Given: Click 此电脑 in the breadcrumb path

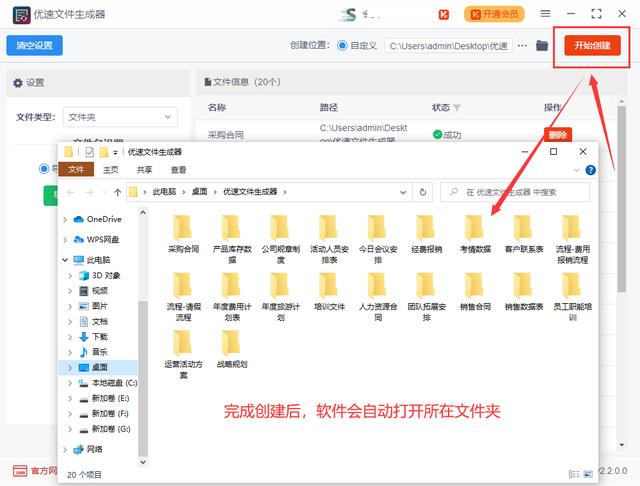Looking at the screenshot, I should [164, 192].
